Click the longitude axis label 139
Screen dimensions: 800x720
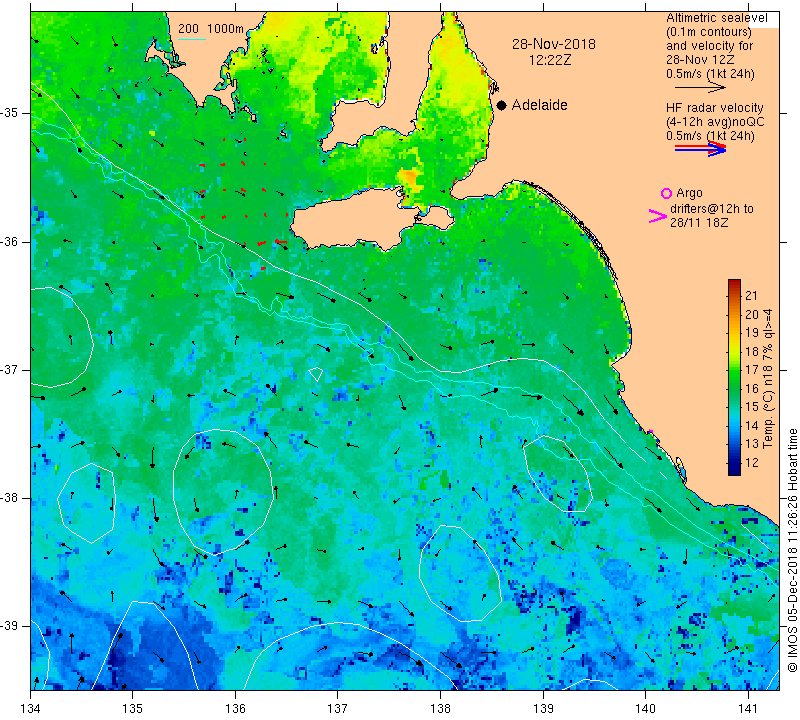(543, 708)
